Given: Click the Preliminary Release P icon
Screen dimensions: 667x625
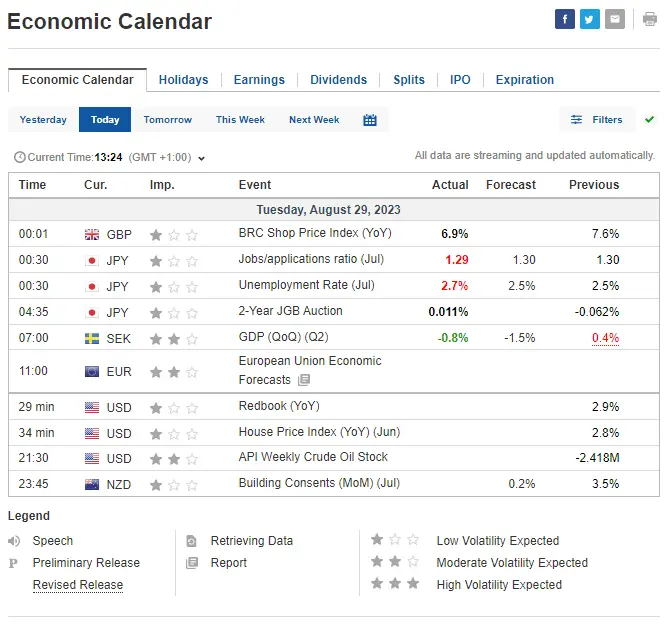Looking at the screenshot, I should click(x=13, y=563).
